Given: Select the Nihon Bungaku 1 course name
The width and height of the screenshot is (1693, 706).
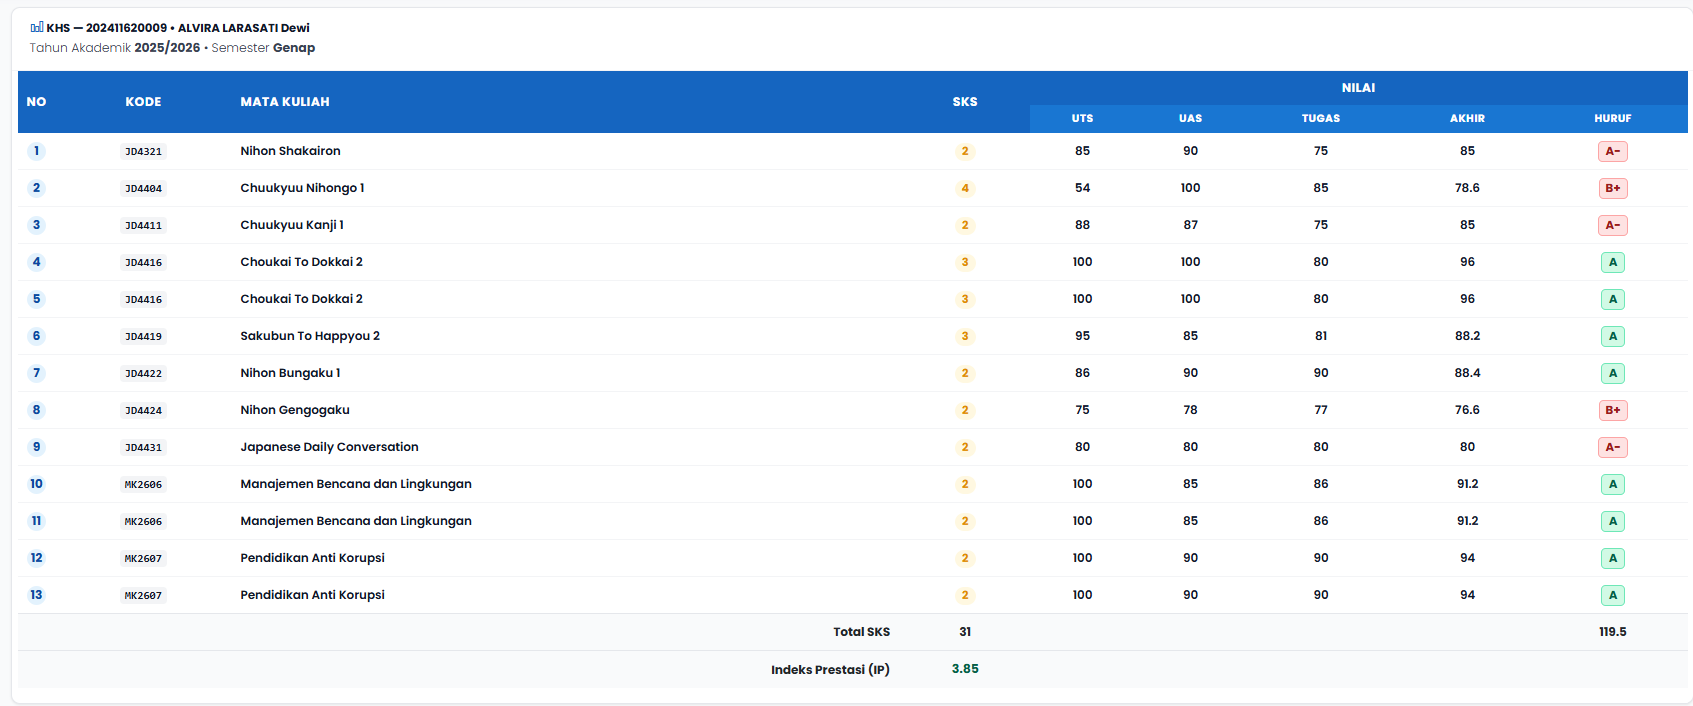Looking at the screenshot, I should 290,373.
